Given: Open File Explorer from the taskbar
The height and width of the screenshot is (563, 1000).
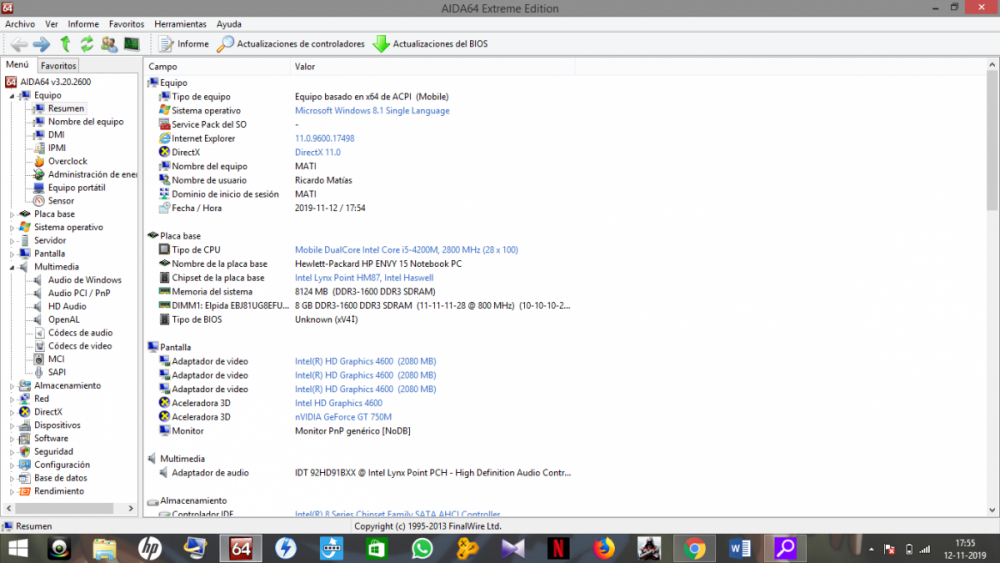Looking at the screenshot, I should click(105, 548).
